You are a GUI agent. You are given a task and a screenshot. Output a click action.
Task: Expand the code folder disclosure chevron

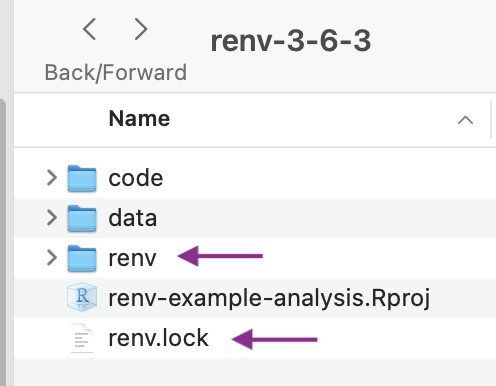click(x=52, y=178)
